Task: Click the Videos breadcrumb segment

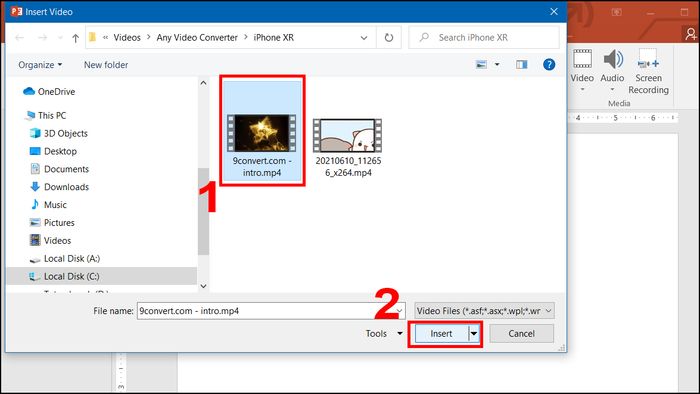Action: point(127,37)
